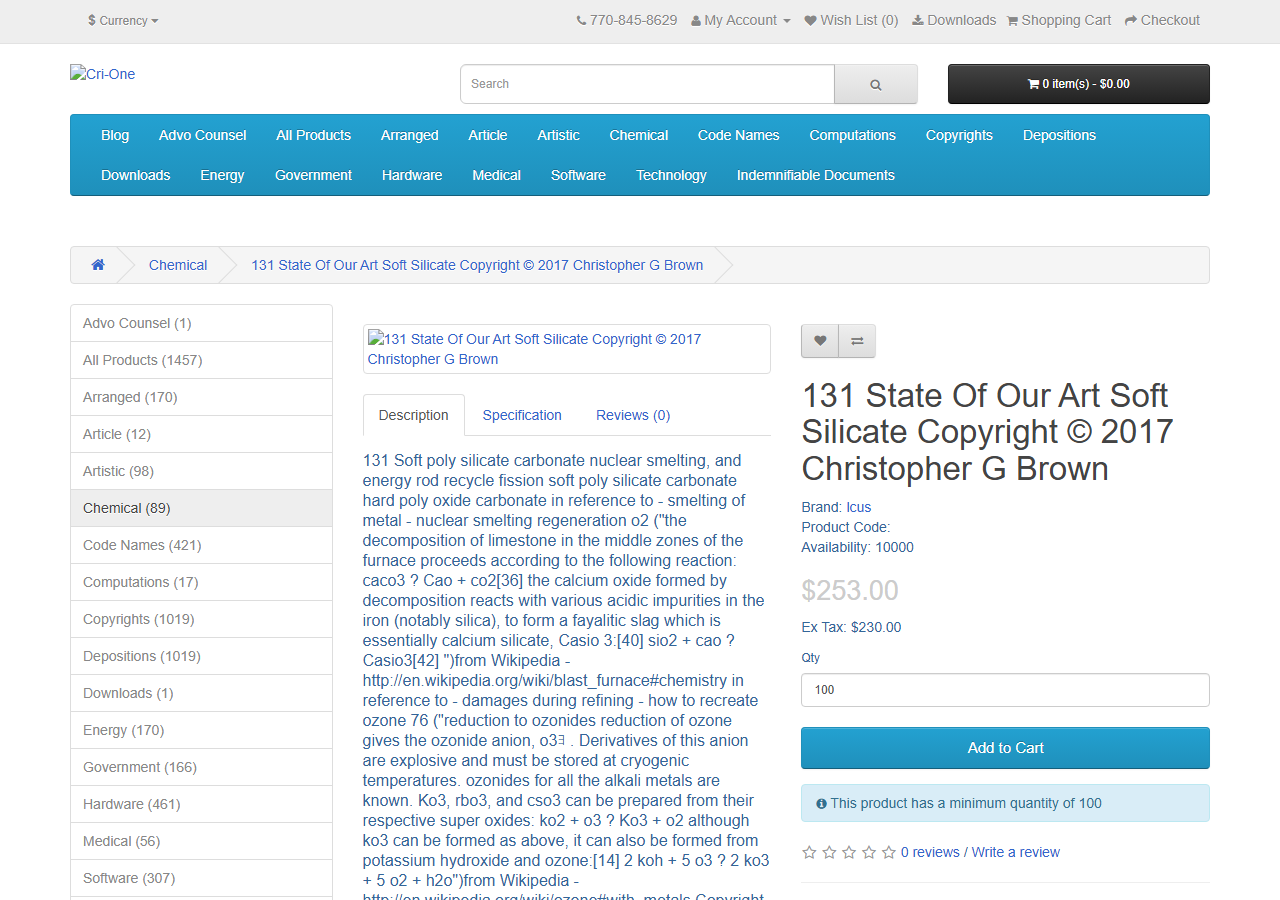Select Energy (170) in sidebar

pyautogui.click(x=201, y=730)
